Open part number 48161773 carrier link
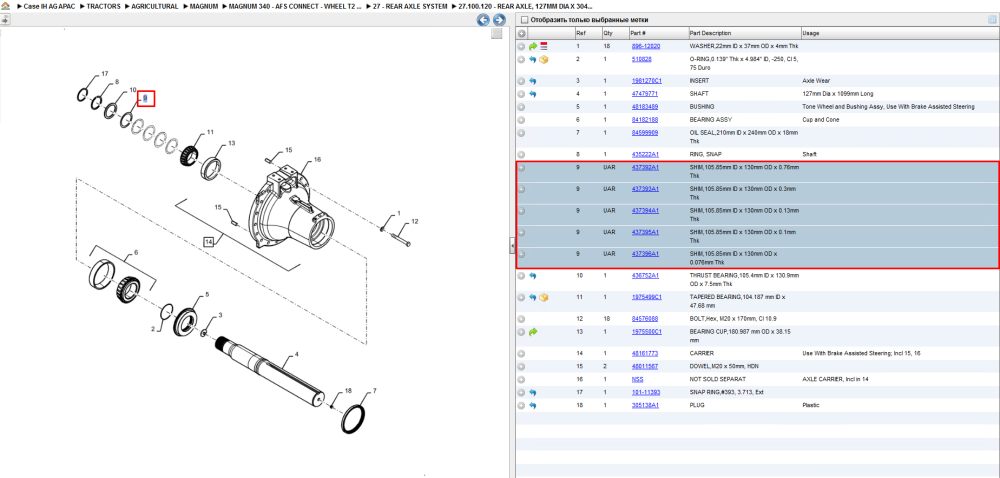 [x=644, y=353]
